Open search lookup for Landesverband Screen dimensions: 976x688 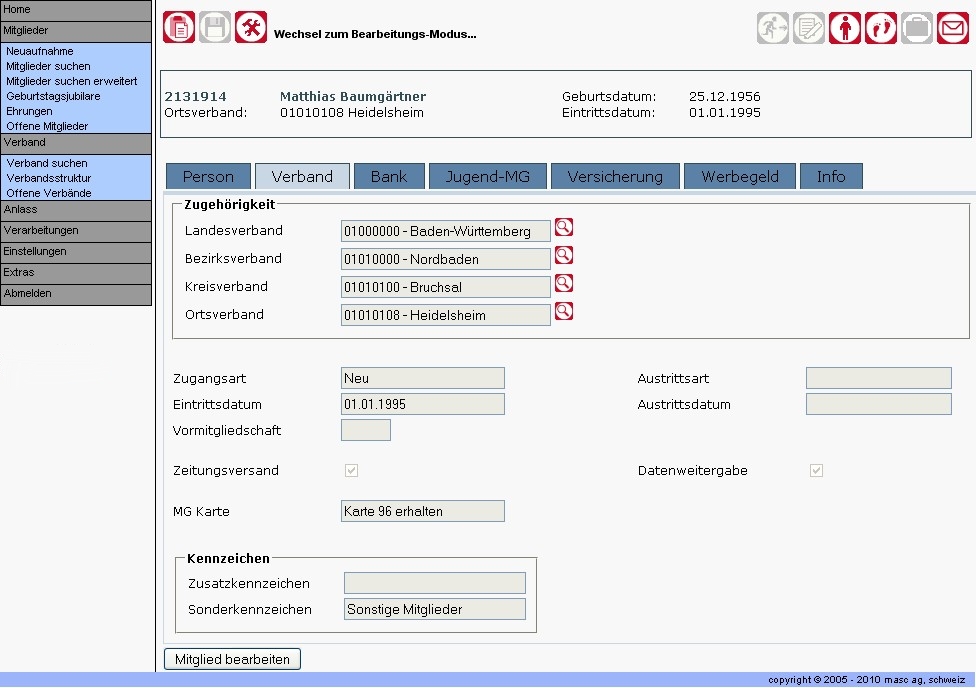564,228
